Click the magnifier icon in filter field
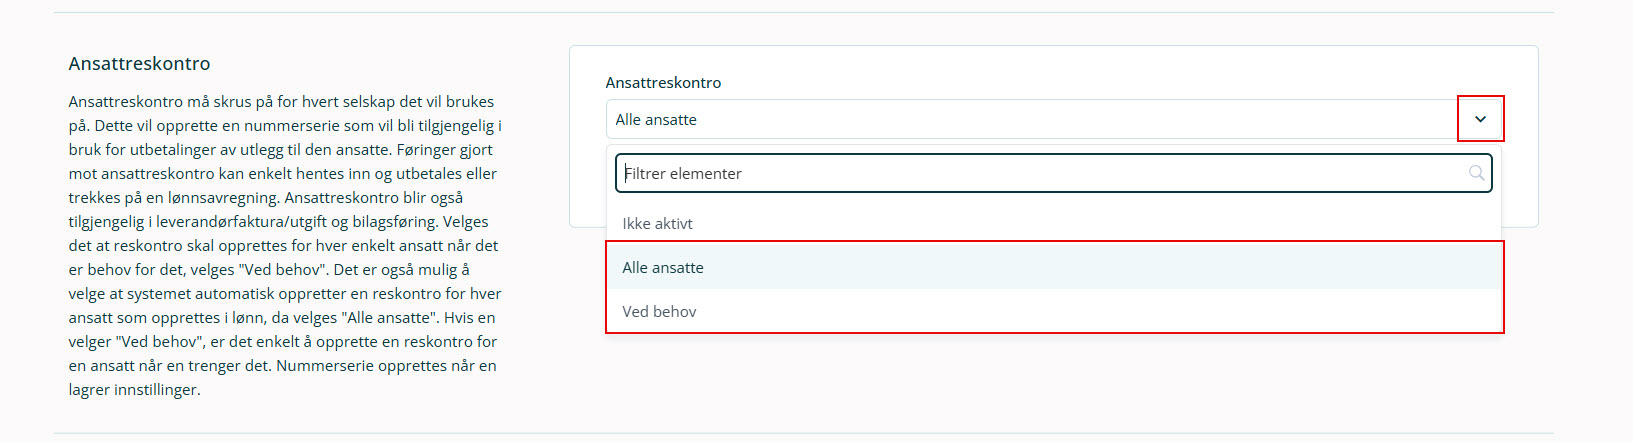This screenshot has height=443, width=1633. click(x=1476, y=173)
